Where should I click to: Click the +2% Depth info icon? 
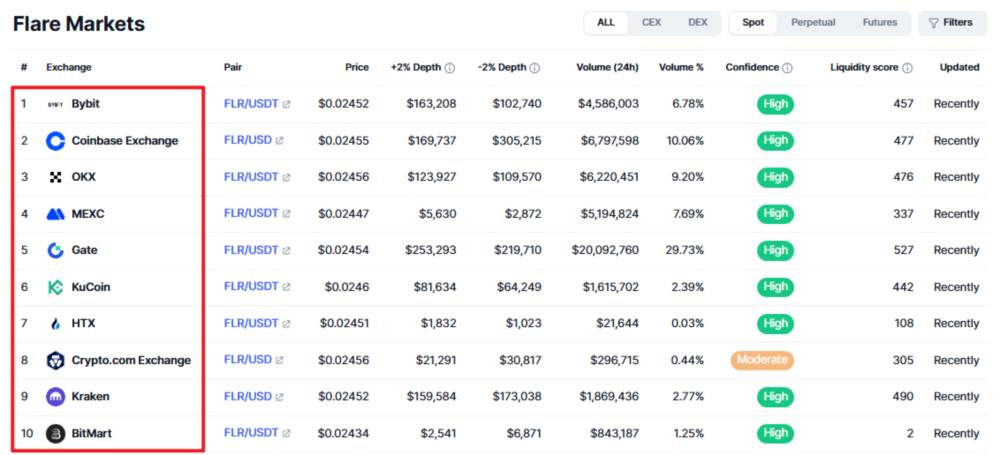tap(450, 68)
